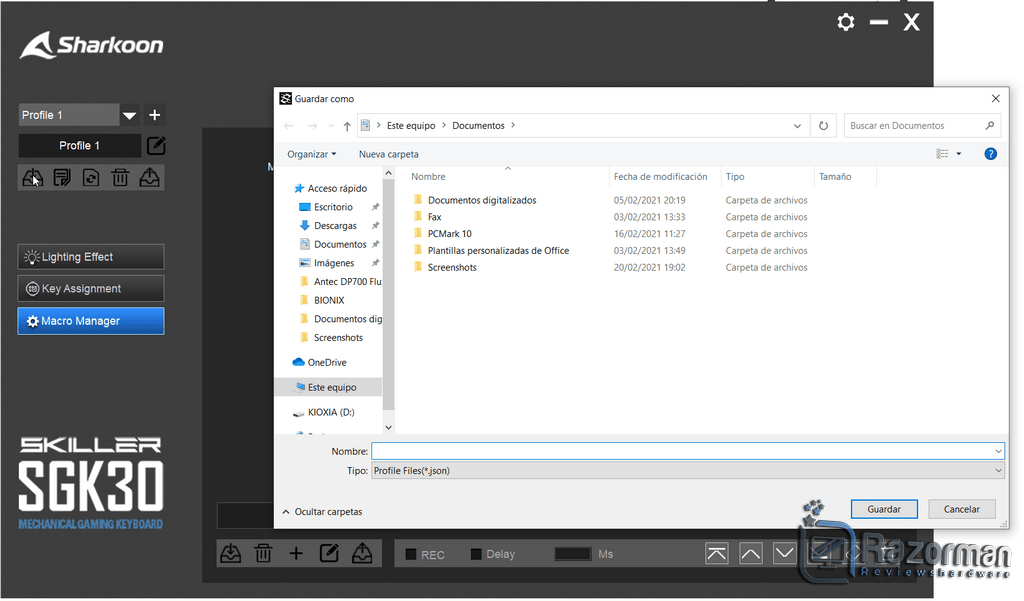The height and width of the screenshot is (601, 1024).
Task: Click Este equipo in the address breadcrumb
Action: pyautogui.click(x=411, y=125)
